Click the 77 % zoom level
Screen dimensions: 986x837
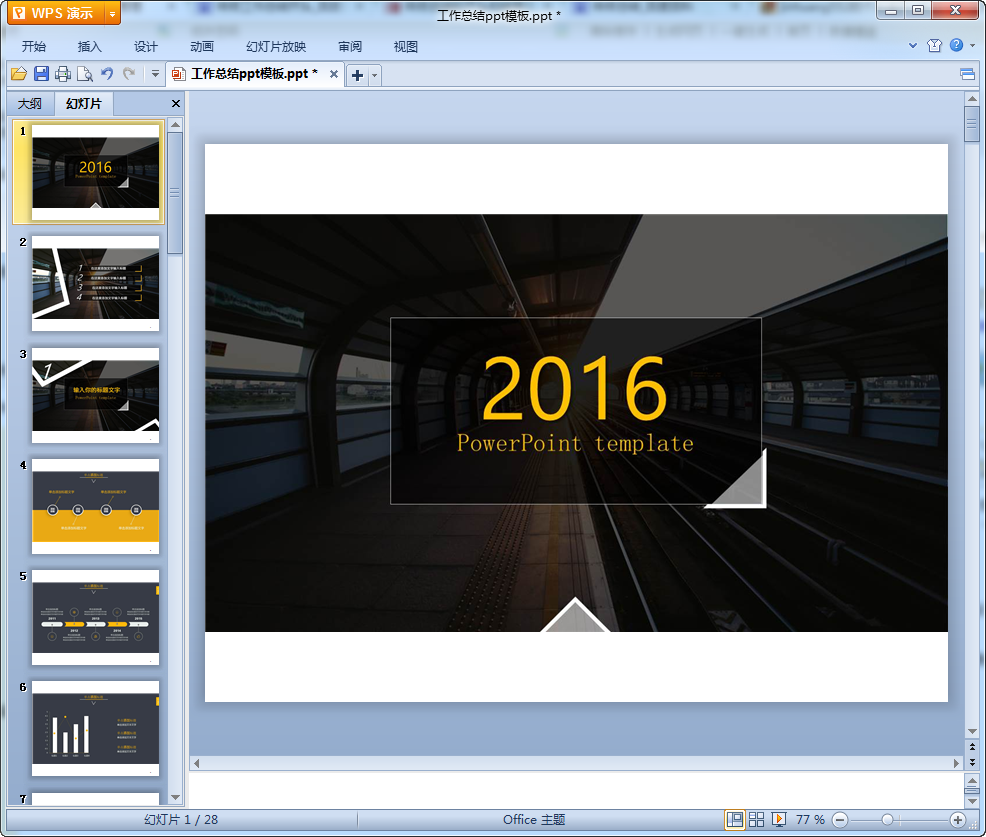pyautogui.click(x=810, y=819)
